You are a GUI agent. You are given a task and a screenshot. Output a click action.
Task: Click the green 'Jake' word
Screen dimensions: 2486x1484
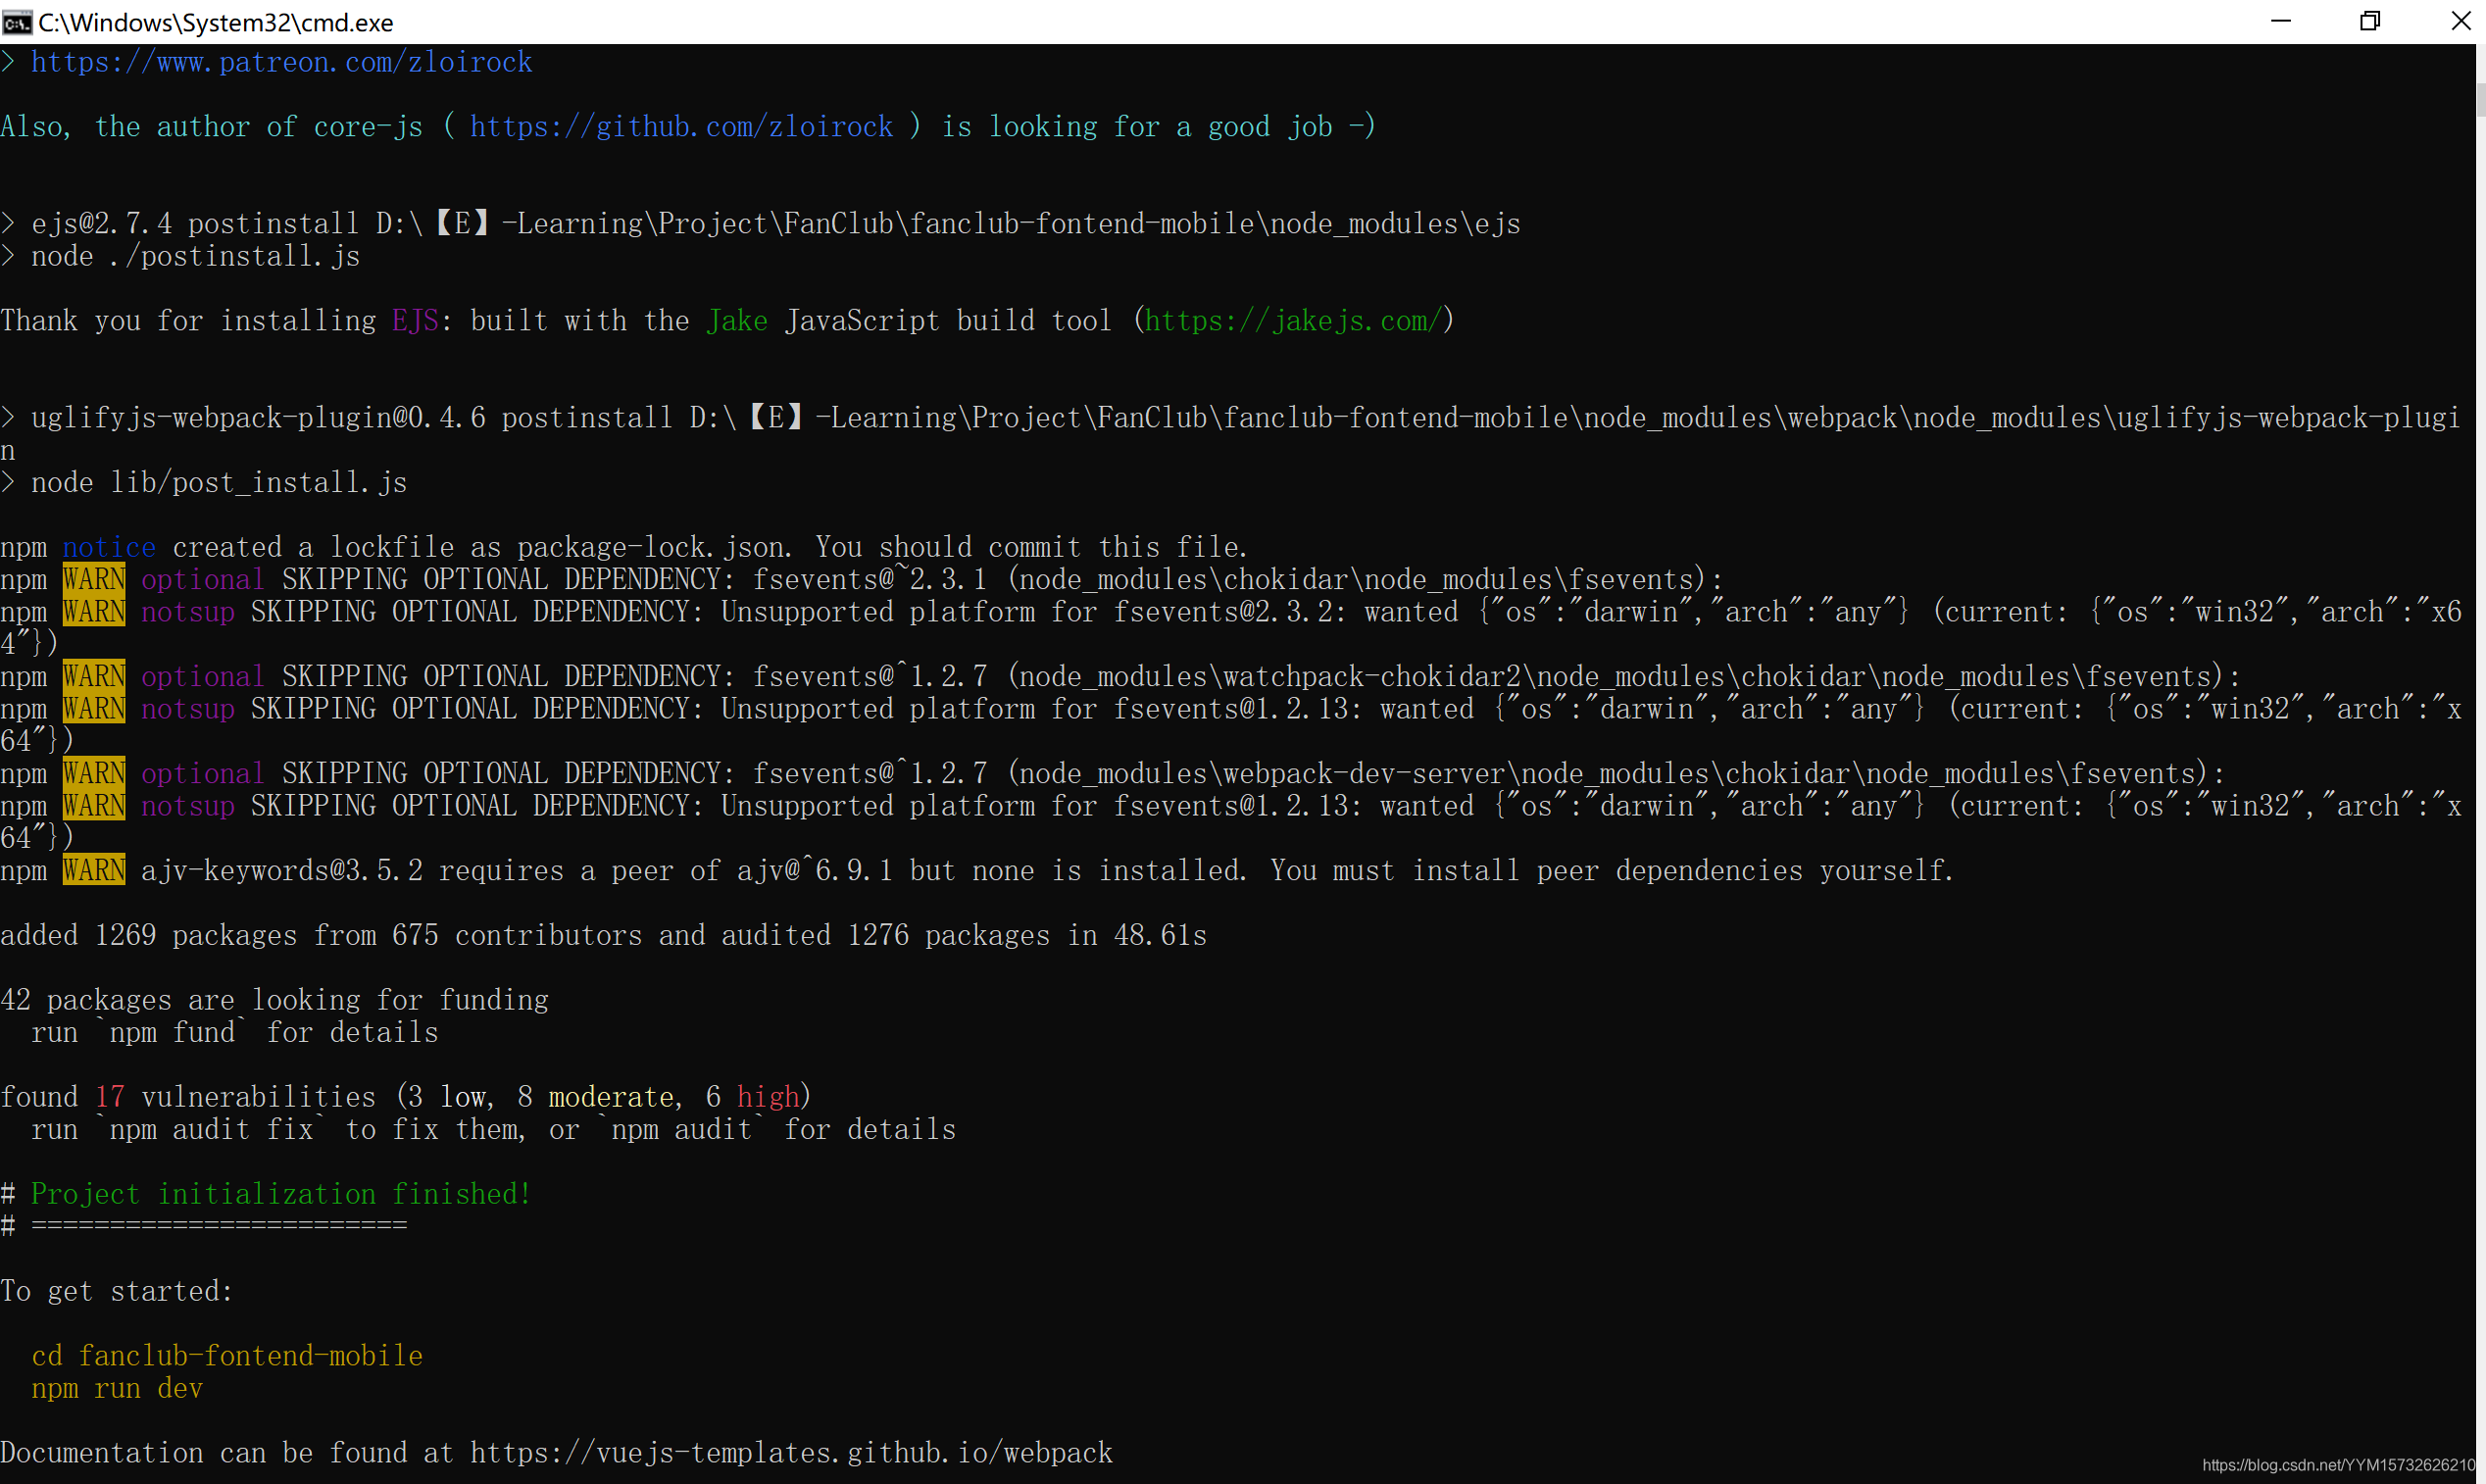(737, 321)
